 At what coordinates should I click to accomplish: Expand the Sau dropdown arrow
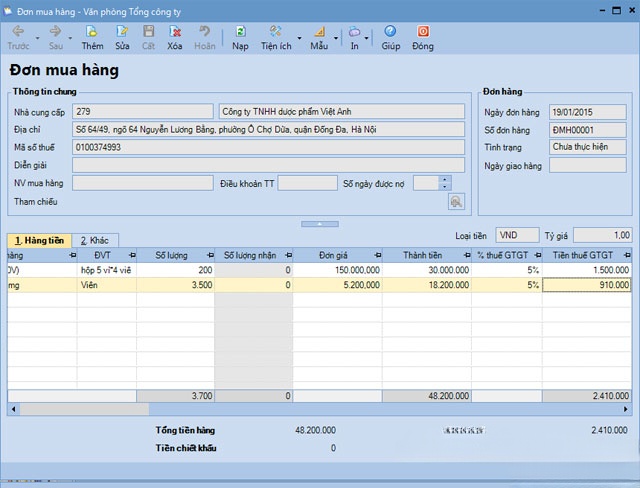(x=70, y=38)
